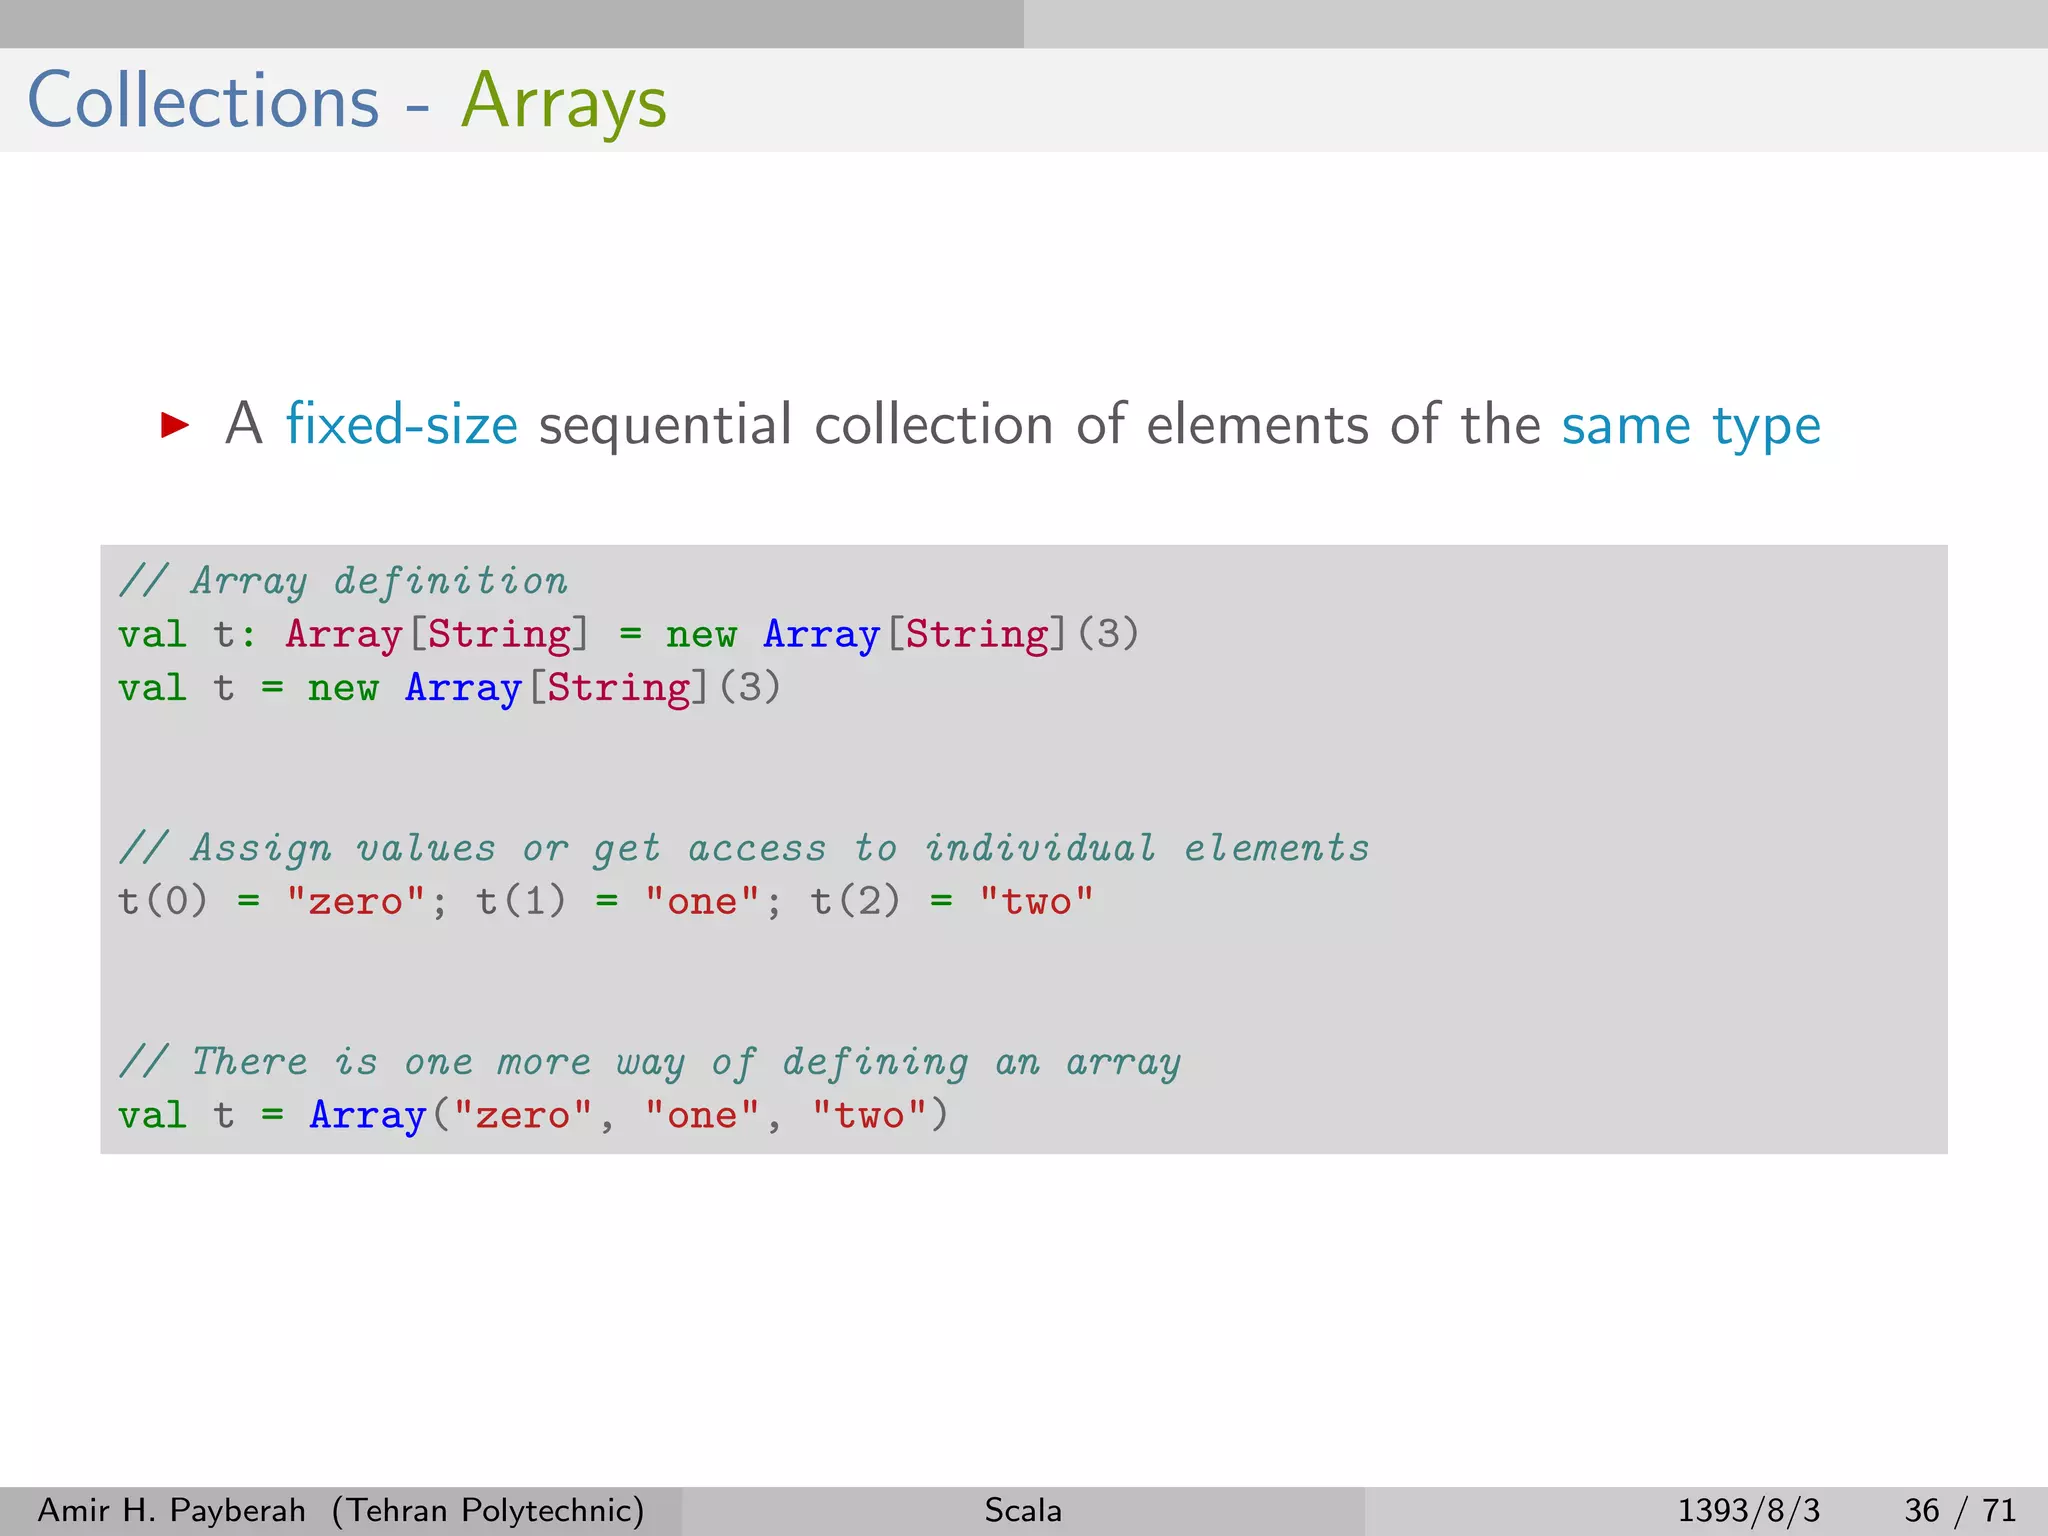The height and width of the screenshot is (1536, 2048).
Task: Click the string literal "zero" in the t(0) assignment
Action: pos(355,901)
